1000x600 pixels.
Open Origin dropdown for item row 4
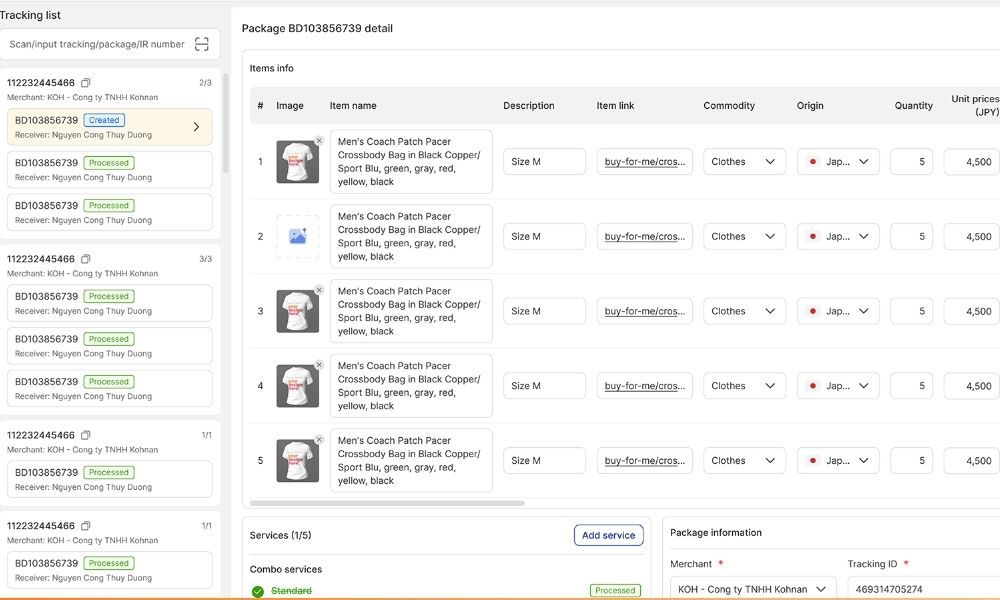pyautogui.click(x=838, y=386)
